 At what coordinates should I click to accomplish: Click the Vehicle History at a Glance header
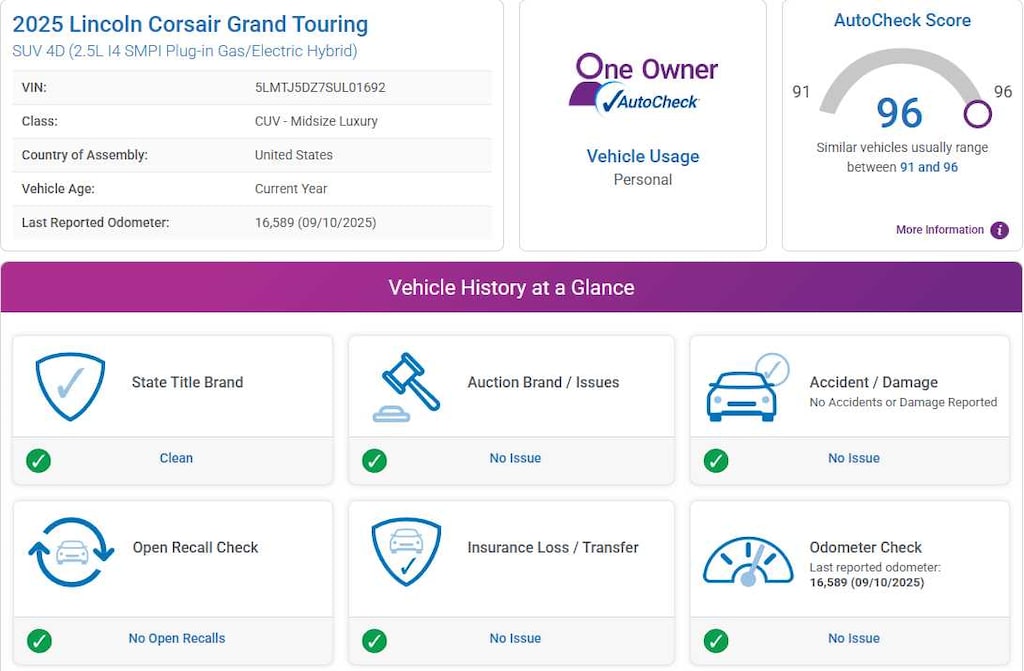click(x=511, y=288)
